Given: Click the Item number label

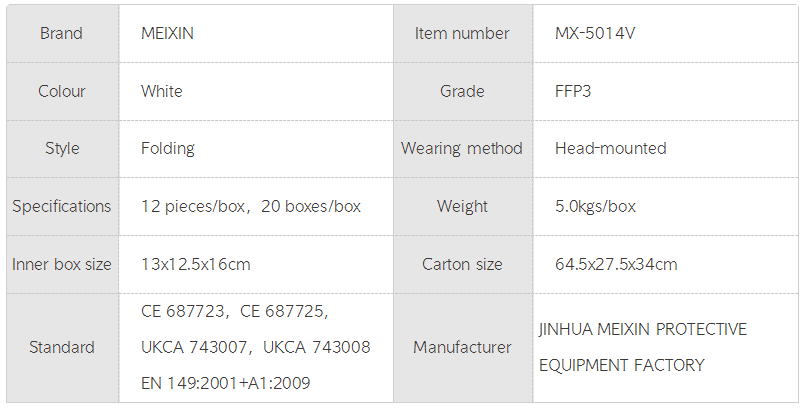Looking at the screenshot, I should (462, 33).
